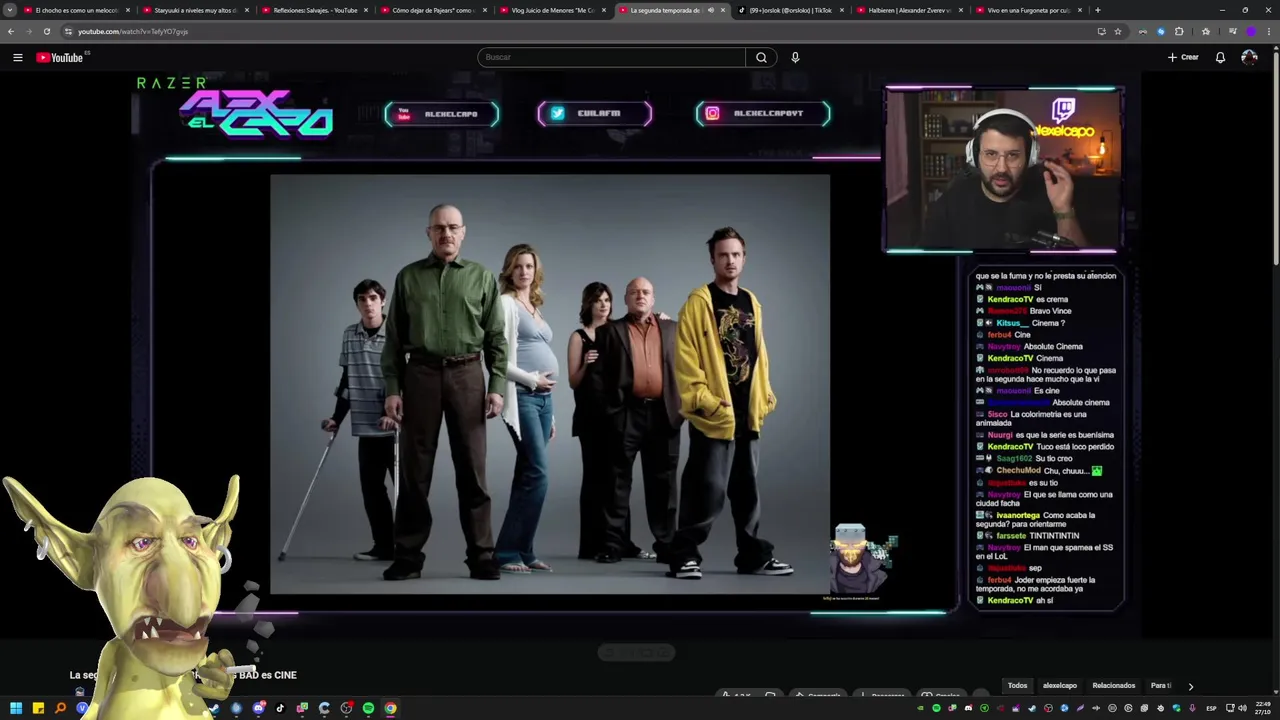Open the taskbar search icon
Screen dimensions: 1280x720
pyautogui.click(x=60, y=708)
